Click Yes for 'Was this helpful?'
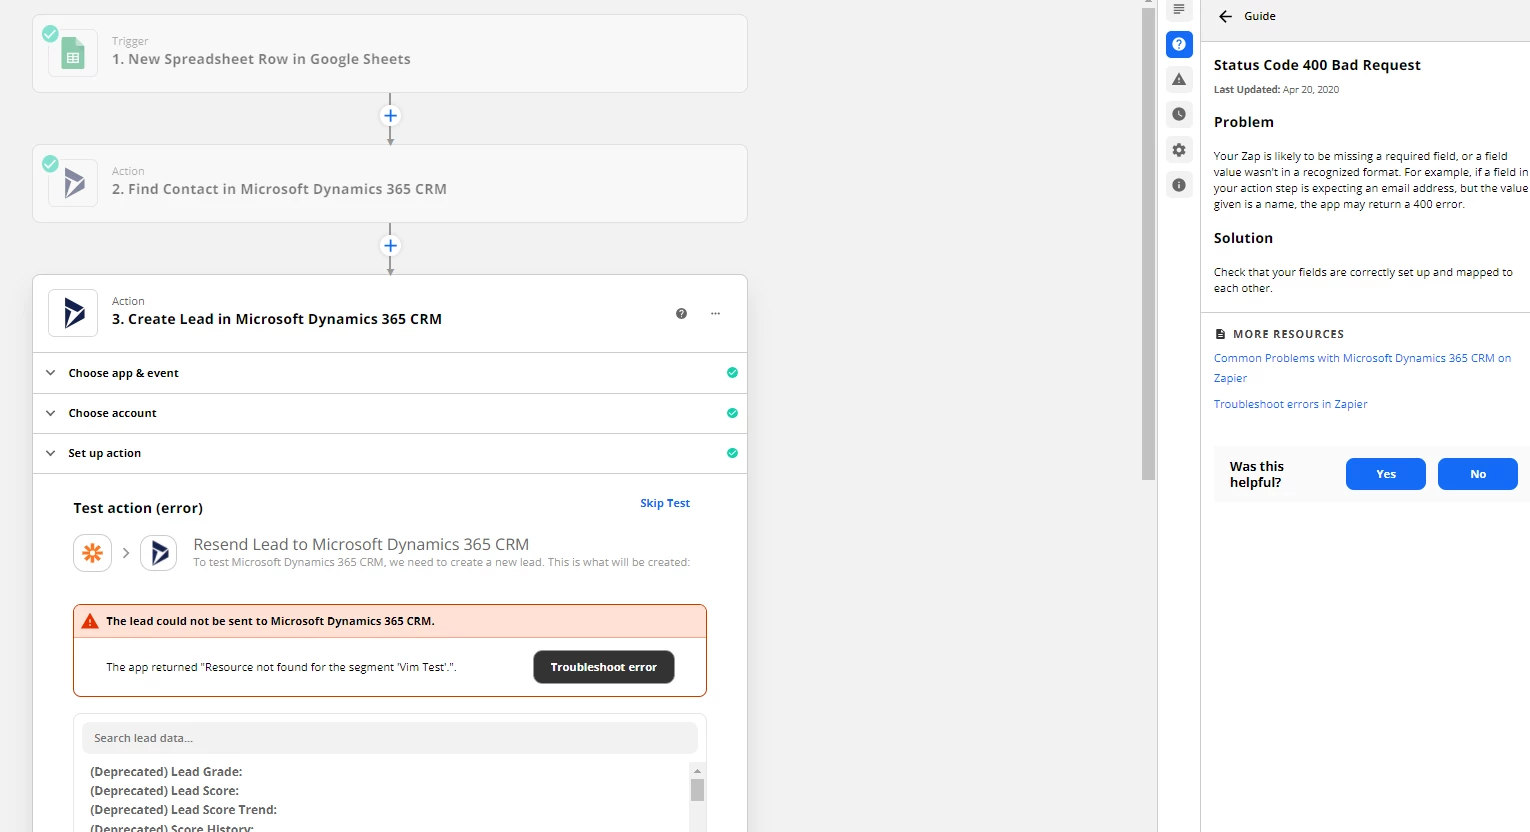1530x832 pixels. click(x=1385, y=474)
